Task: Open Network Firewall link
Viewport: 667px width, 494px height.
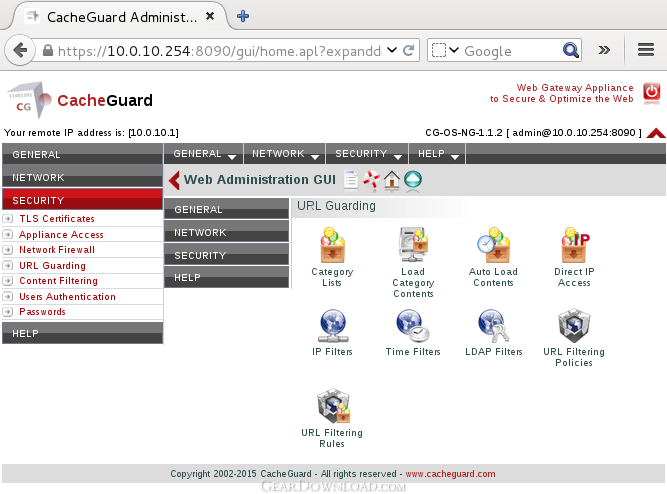Action: point(57,250)
